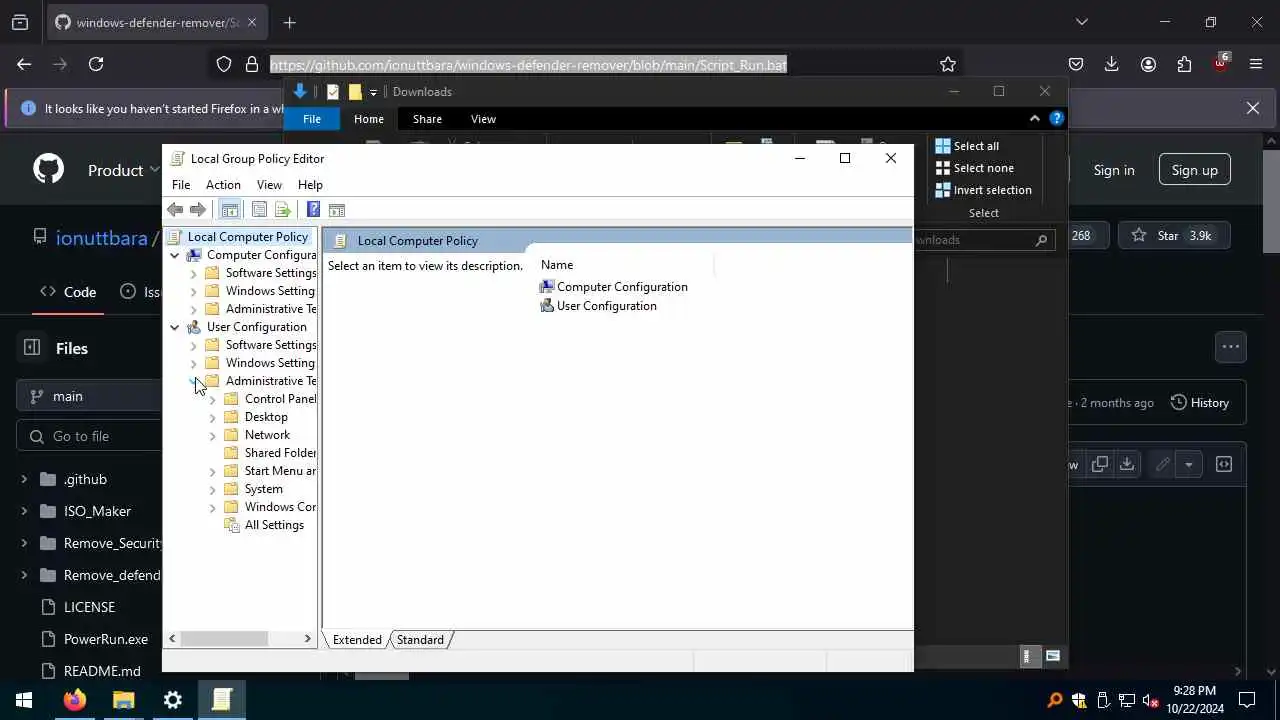The image size is (1280, 720).
Task: Click the Export List toolbar icon
Action: pyautogui.click(x=283, y=210)
